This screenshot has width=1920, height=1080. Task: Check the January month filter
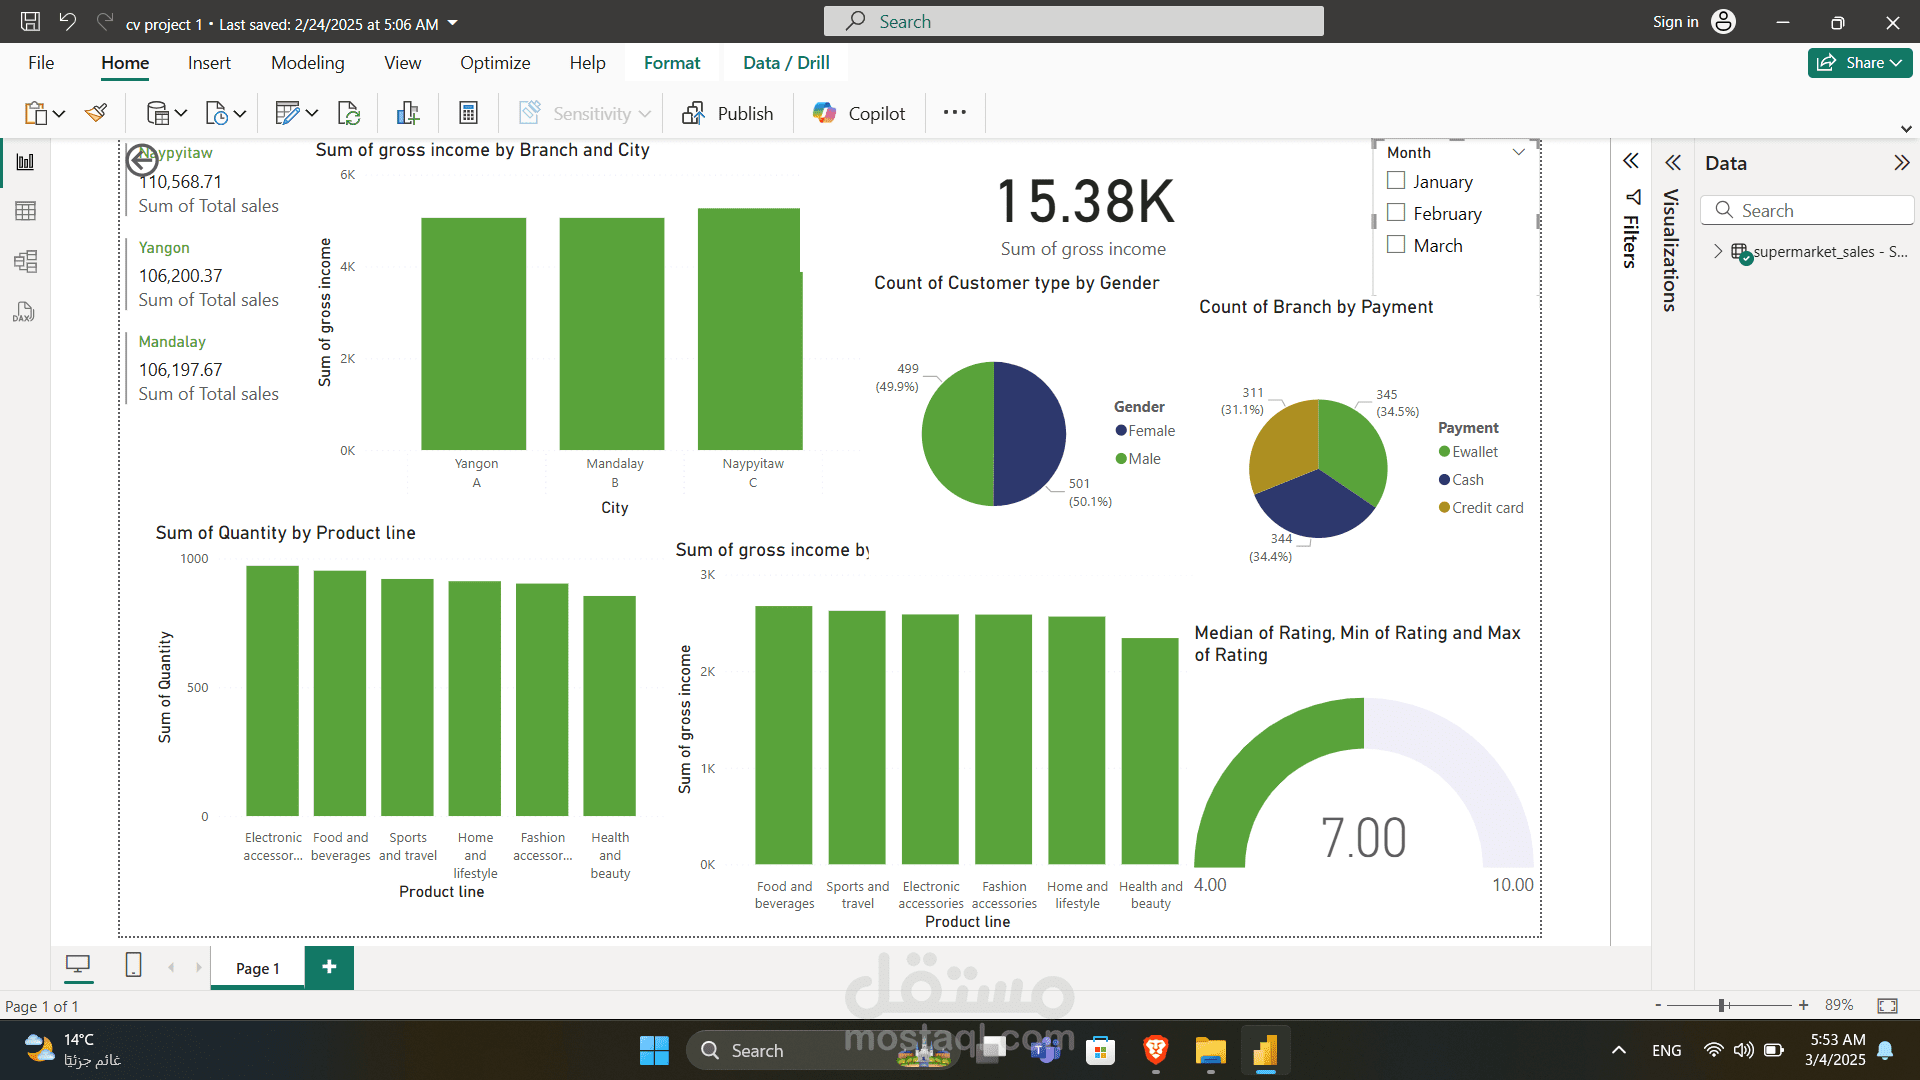click(x=1396, y=181)
